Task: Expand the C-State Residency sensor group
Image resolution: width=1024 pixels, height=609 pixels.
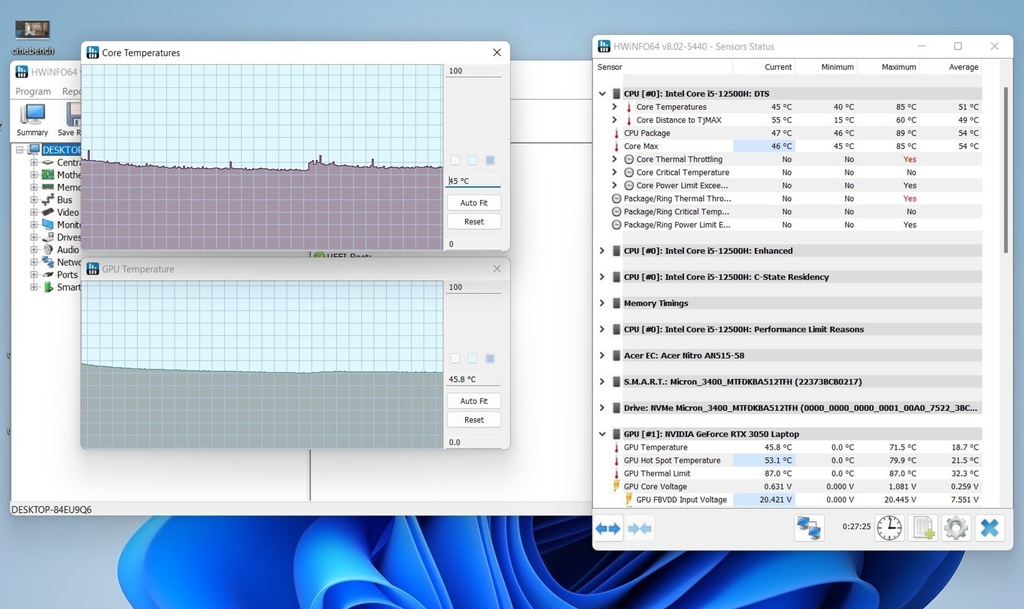Action: click(x=602, y=277)
